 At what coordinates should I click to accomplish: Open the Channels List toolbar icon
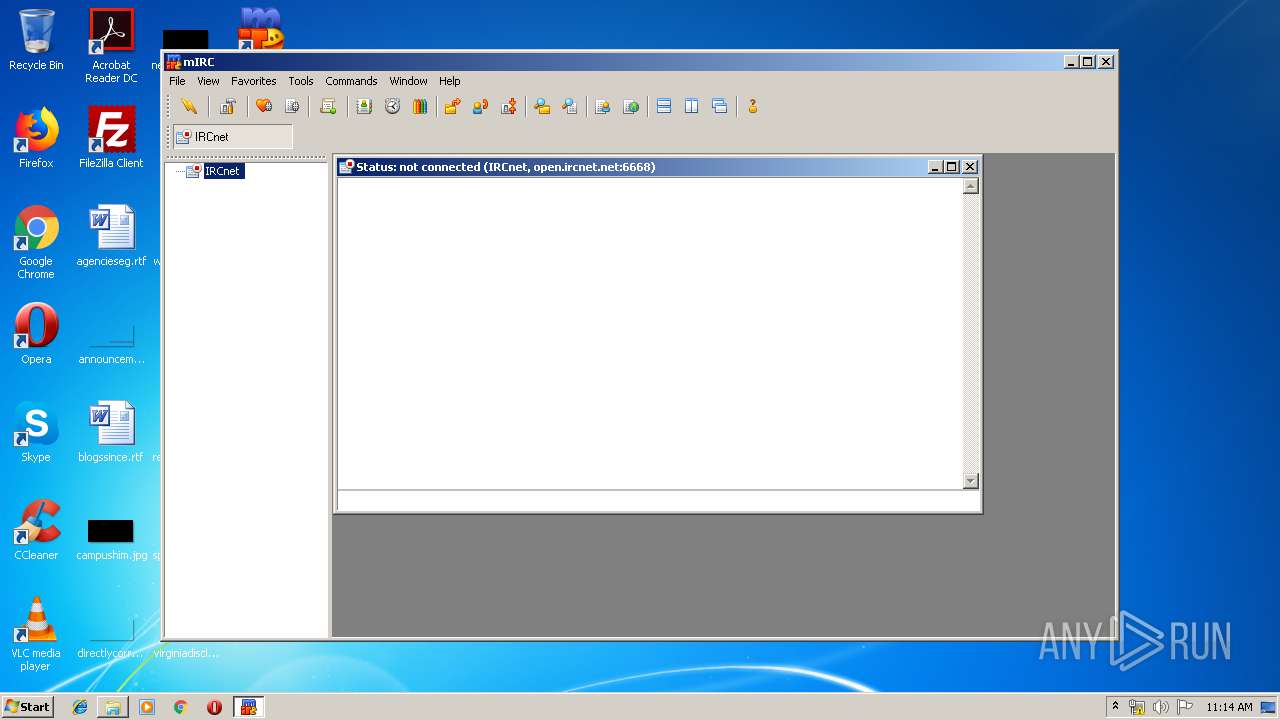292,107
